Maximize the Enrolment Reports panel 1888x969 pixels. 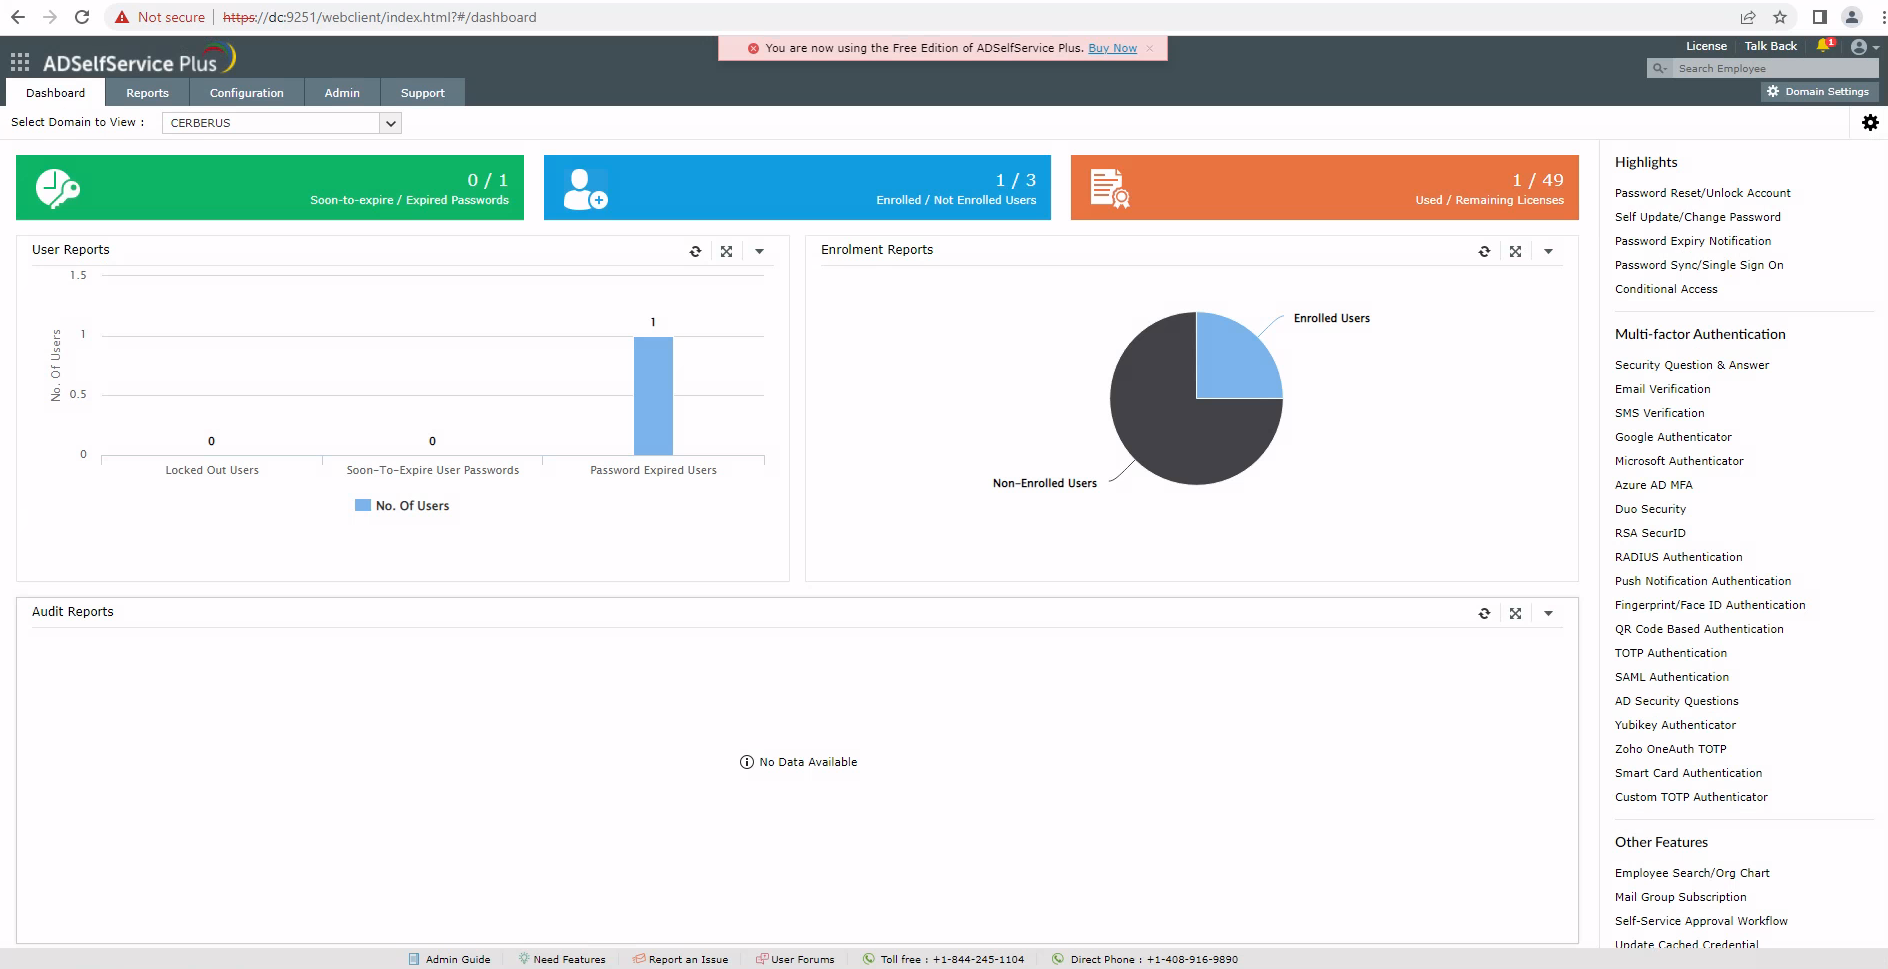pos(1516,252)
